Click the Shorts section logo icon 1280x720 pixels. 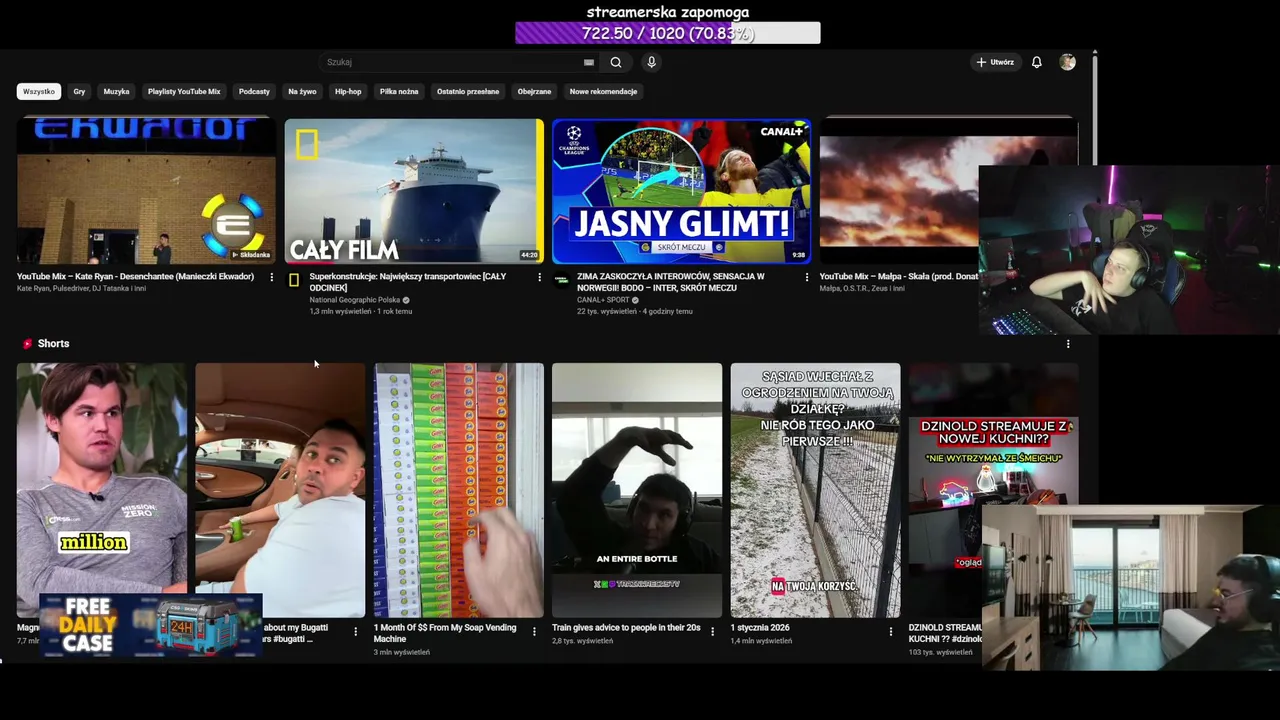pos(27,344)
